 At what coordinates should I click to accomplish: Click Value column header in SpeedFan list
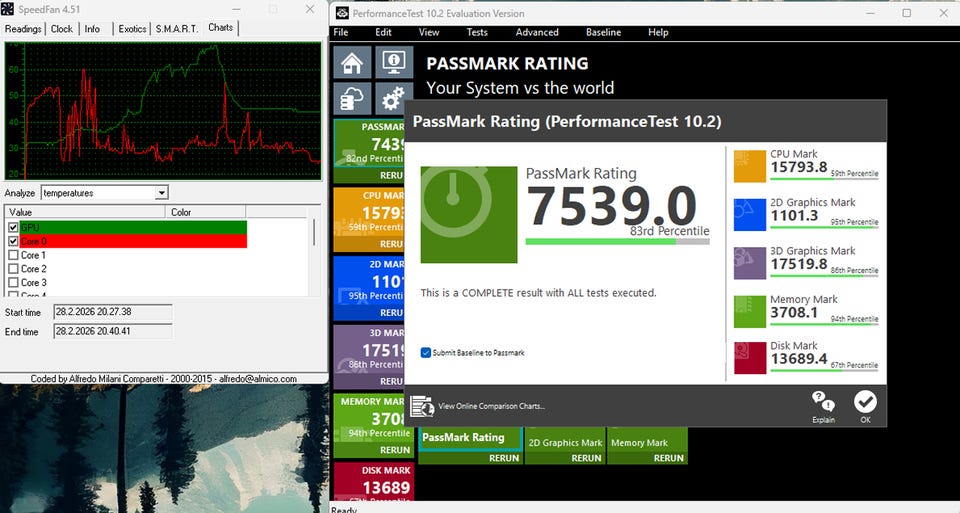click(85, 212)
